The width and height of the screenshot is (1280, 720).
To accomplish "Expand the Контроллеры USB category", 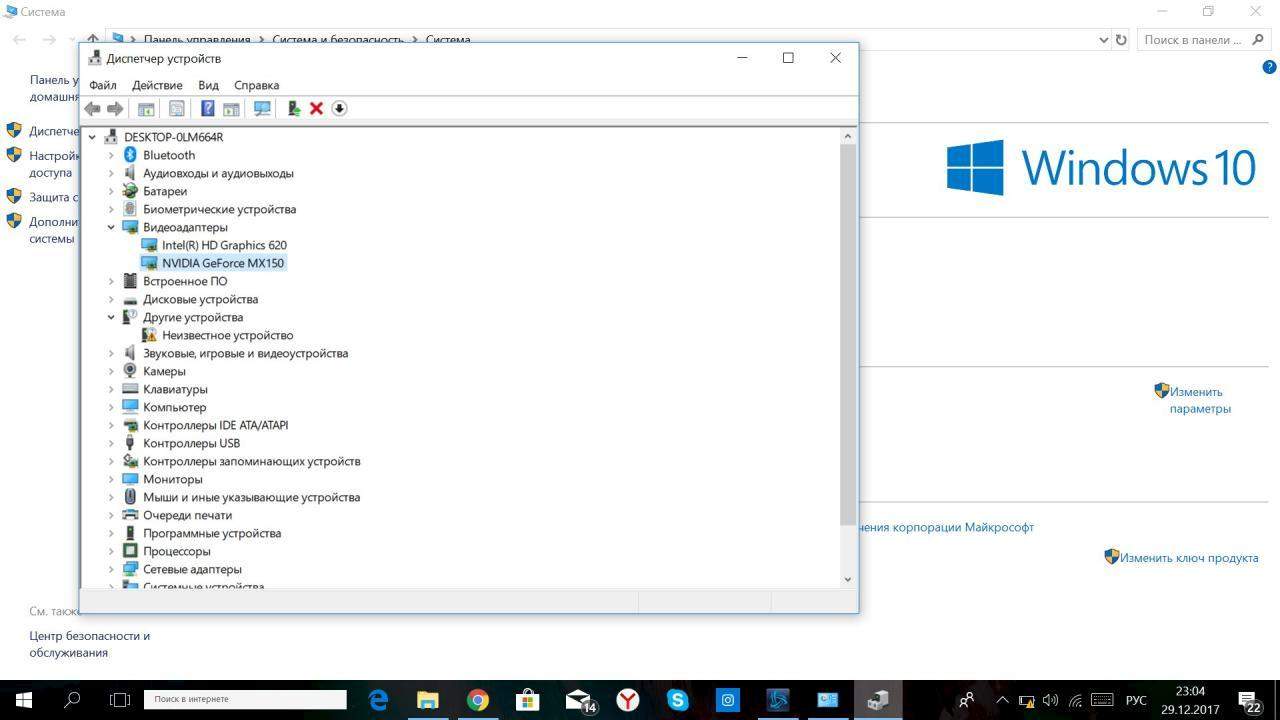I will click(x=111, y=443).
